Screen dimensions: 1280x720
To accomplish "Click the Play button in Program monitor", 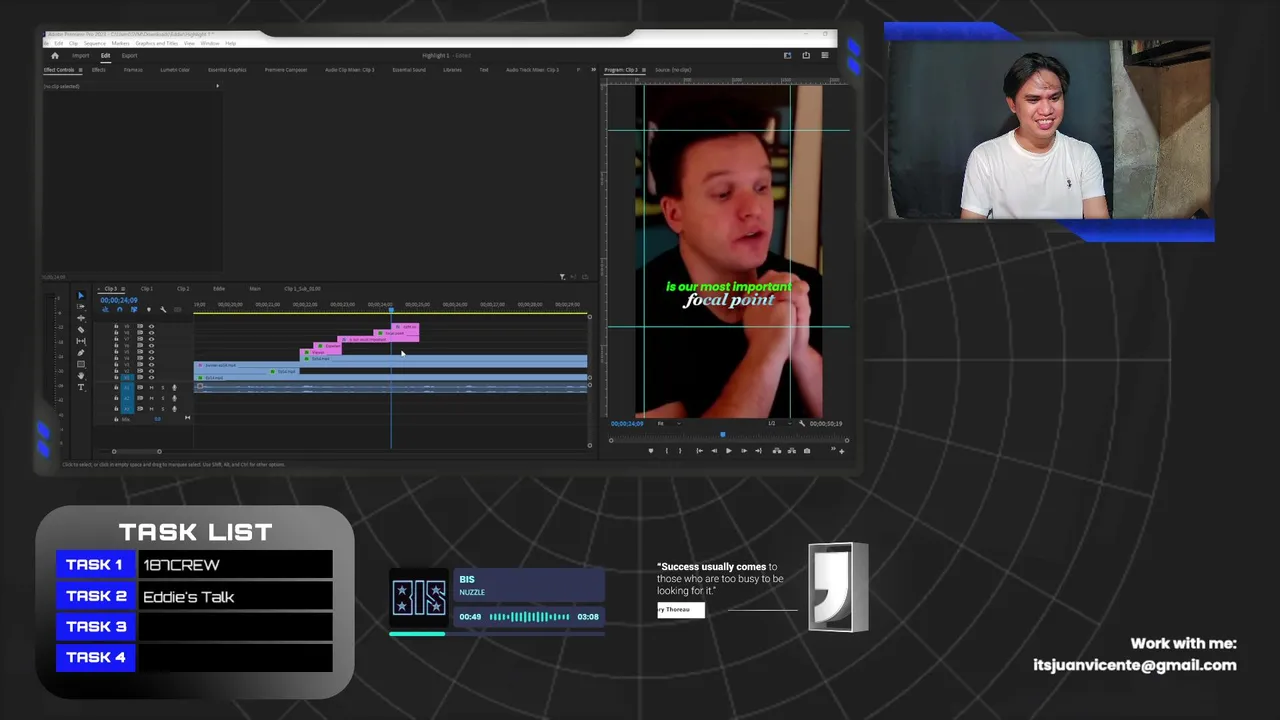I will (729, 451).
